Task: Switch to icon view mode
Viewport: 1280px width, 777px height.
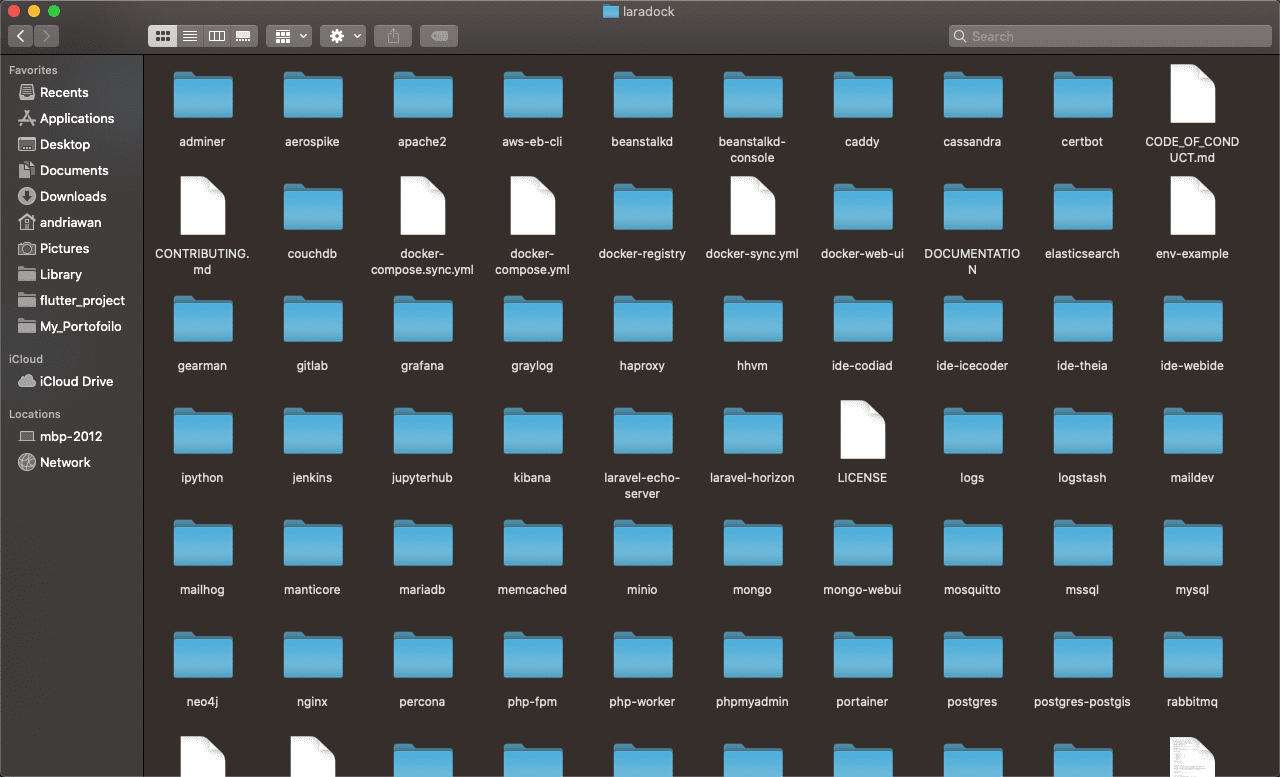Action: click(x=163, y=36)
